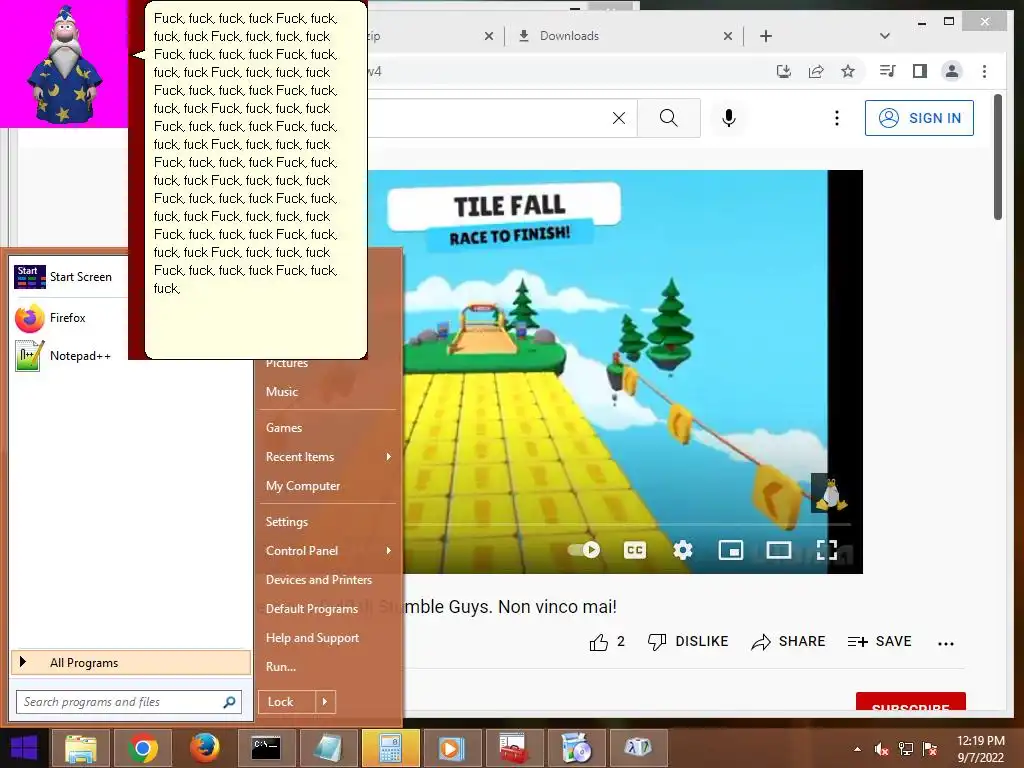Open video player settings gear
Screen dimensions: 1024x768
point(682,550)
